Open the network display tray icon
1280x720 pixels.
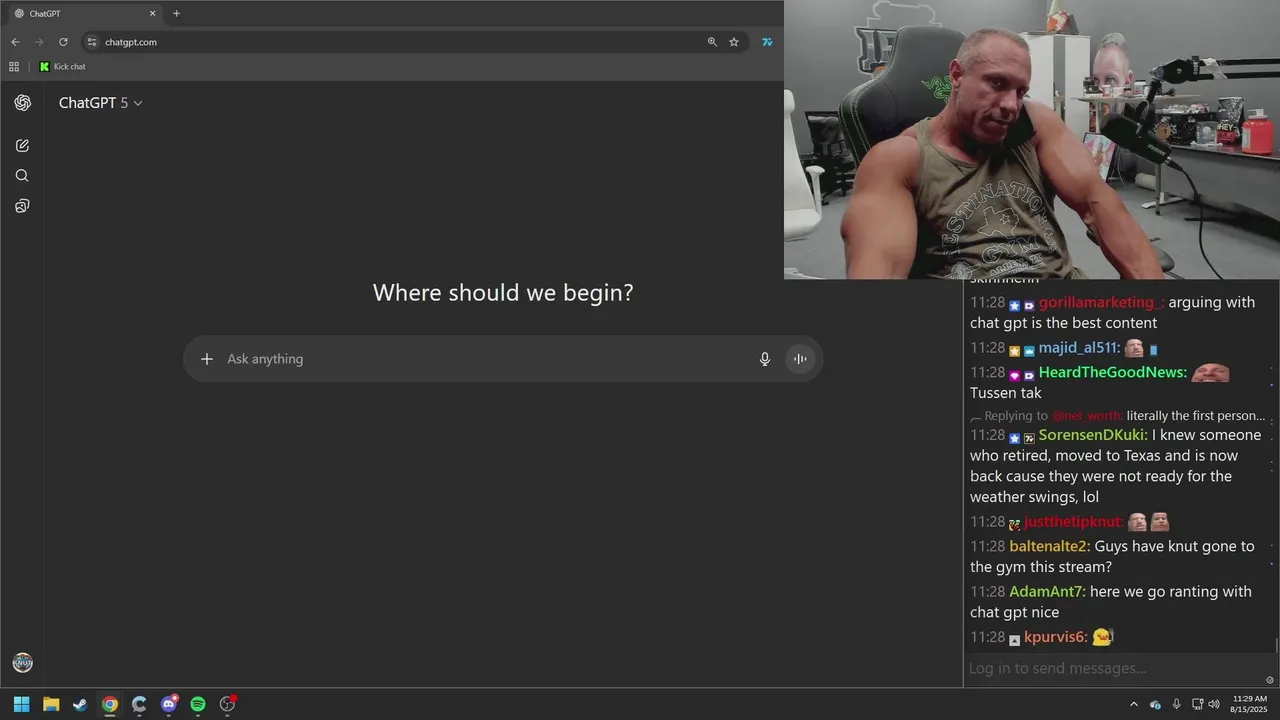1197,704
